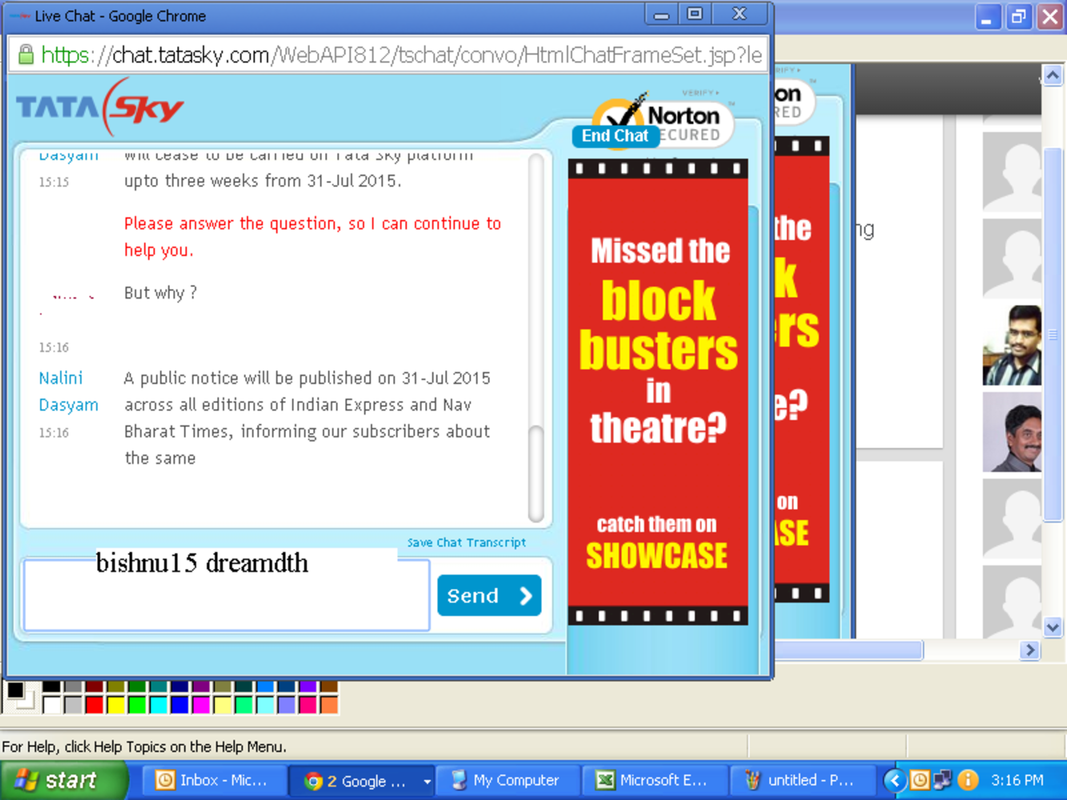Click the Outlook tray icon

[x=919, y=780]
